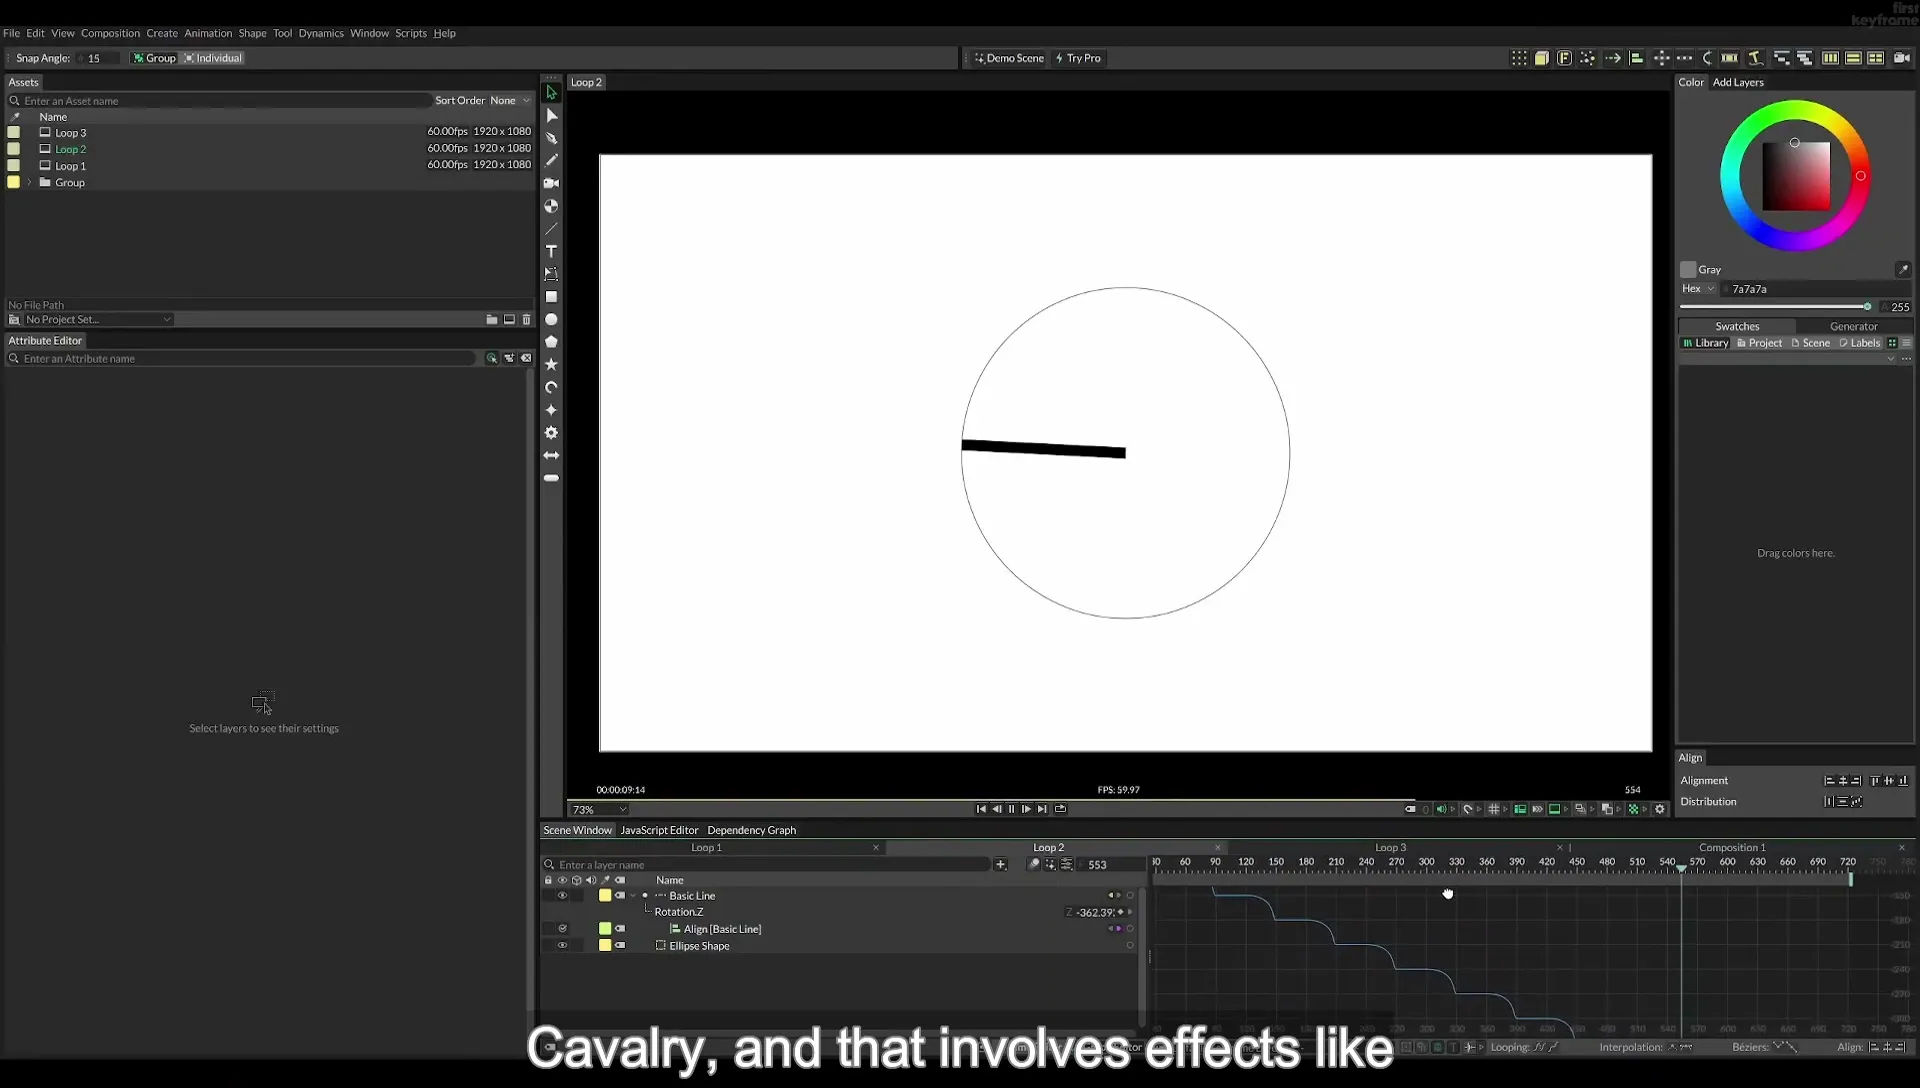Activate the Select arrow tool

tap(551, 93)
